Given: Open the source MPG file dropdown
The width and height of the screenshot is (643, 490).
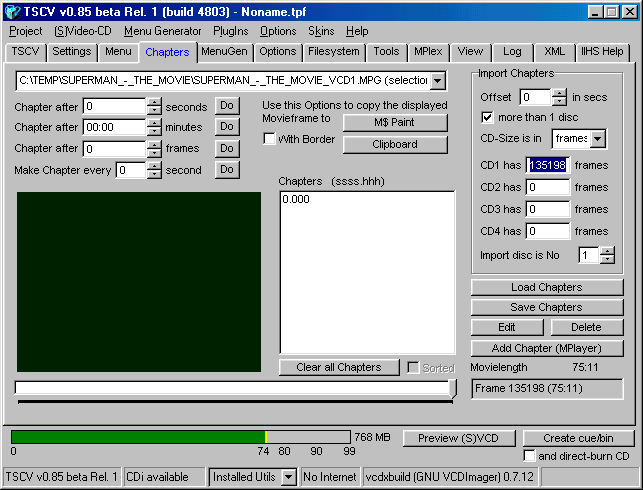Looking at the screenshot, I should point(437,80).
